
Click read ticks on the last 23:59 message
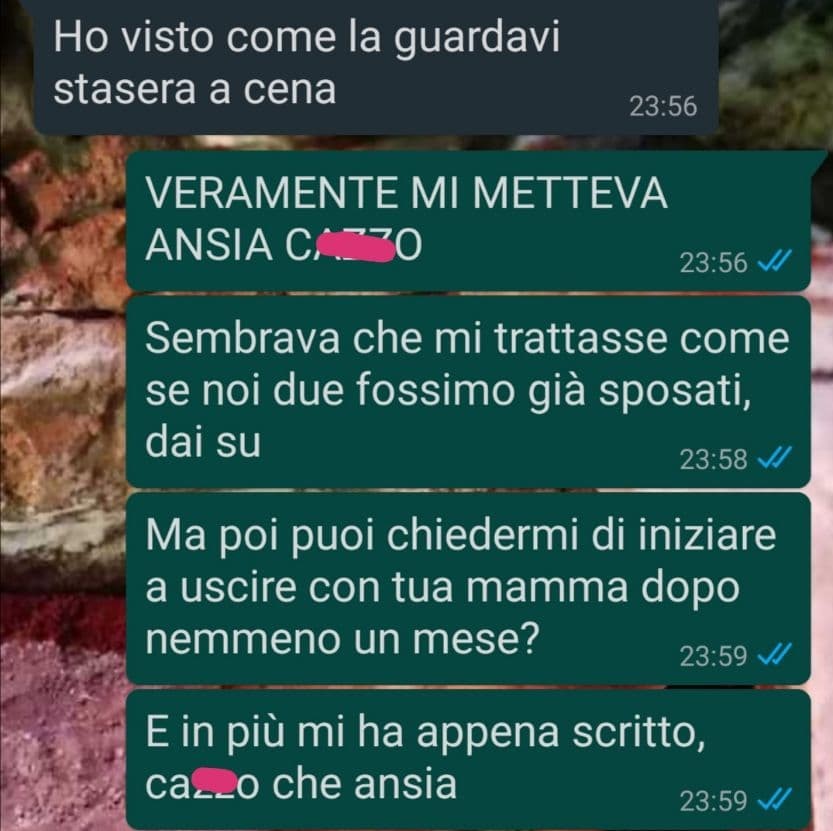(774, 799)
